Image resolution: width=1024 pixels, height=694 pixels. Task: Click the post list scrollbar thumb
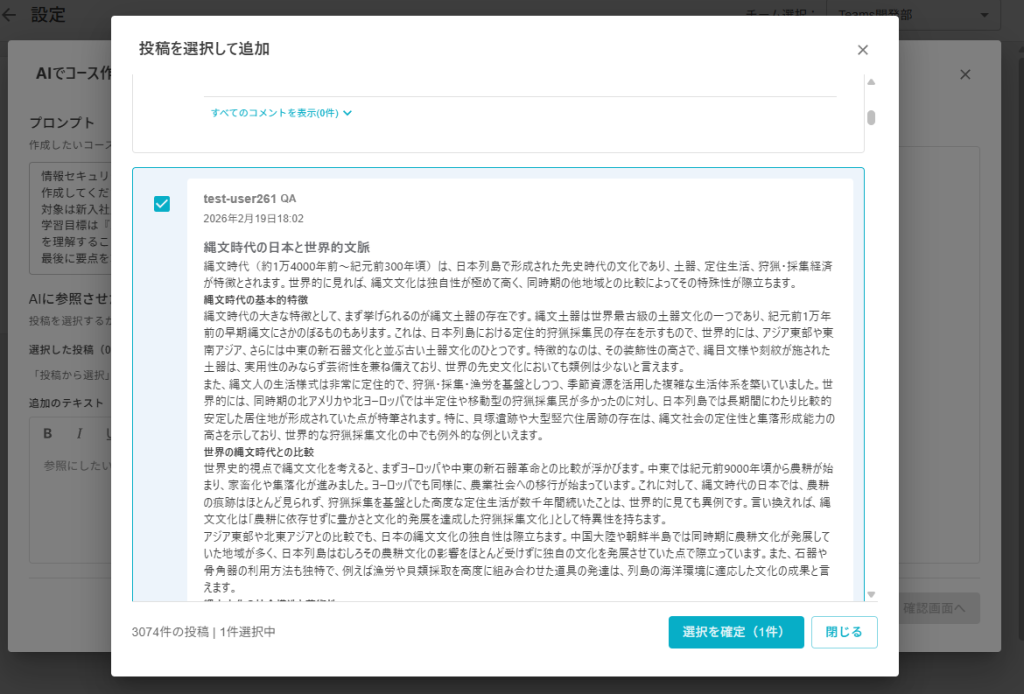(x=871, y=117)
